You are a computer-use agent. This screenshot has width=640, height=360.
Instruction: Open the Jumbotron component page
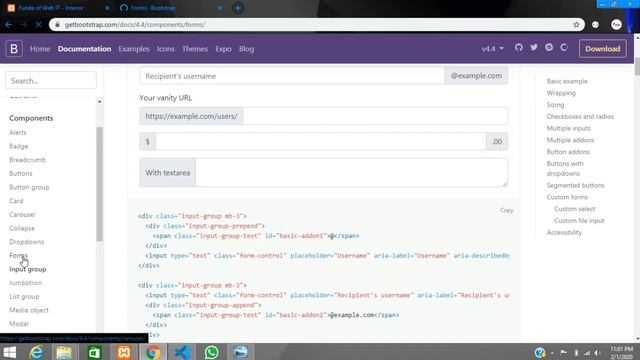(x=26, y=282)
